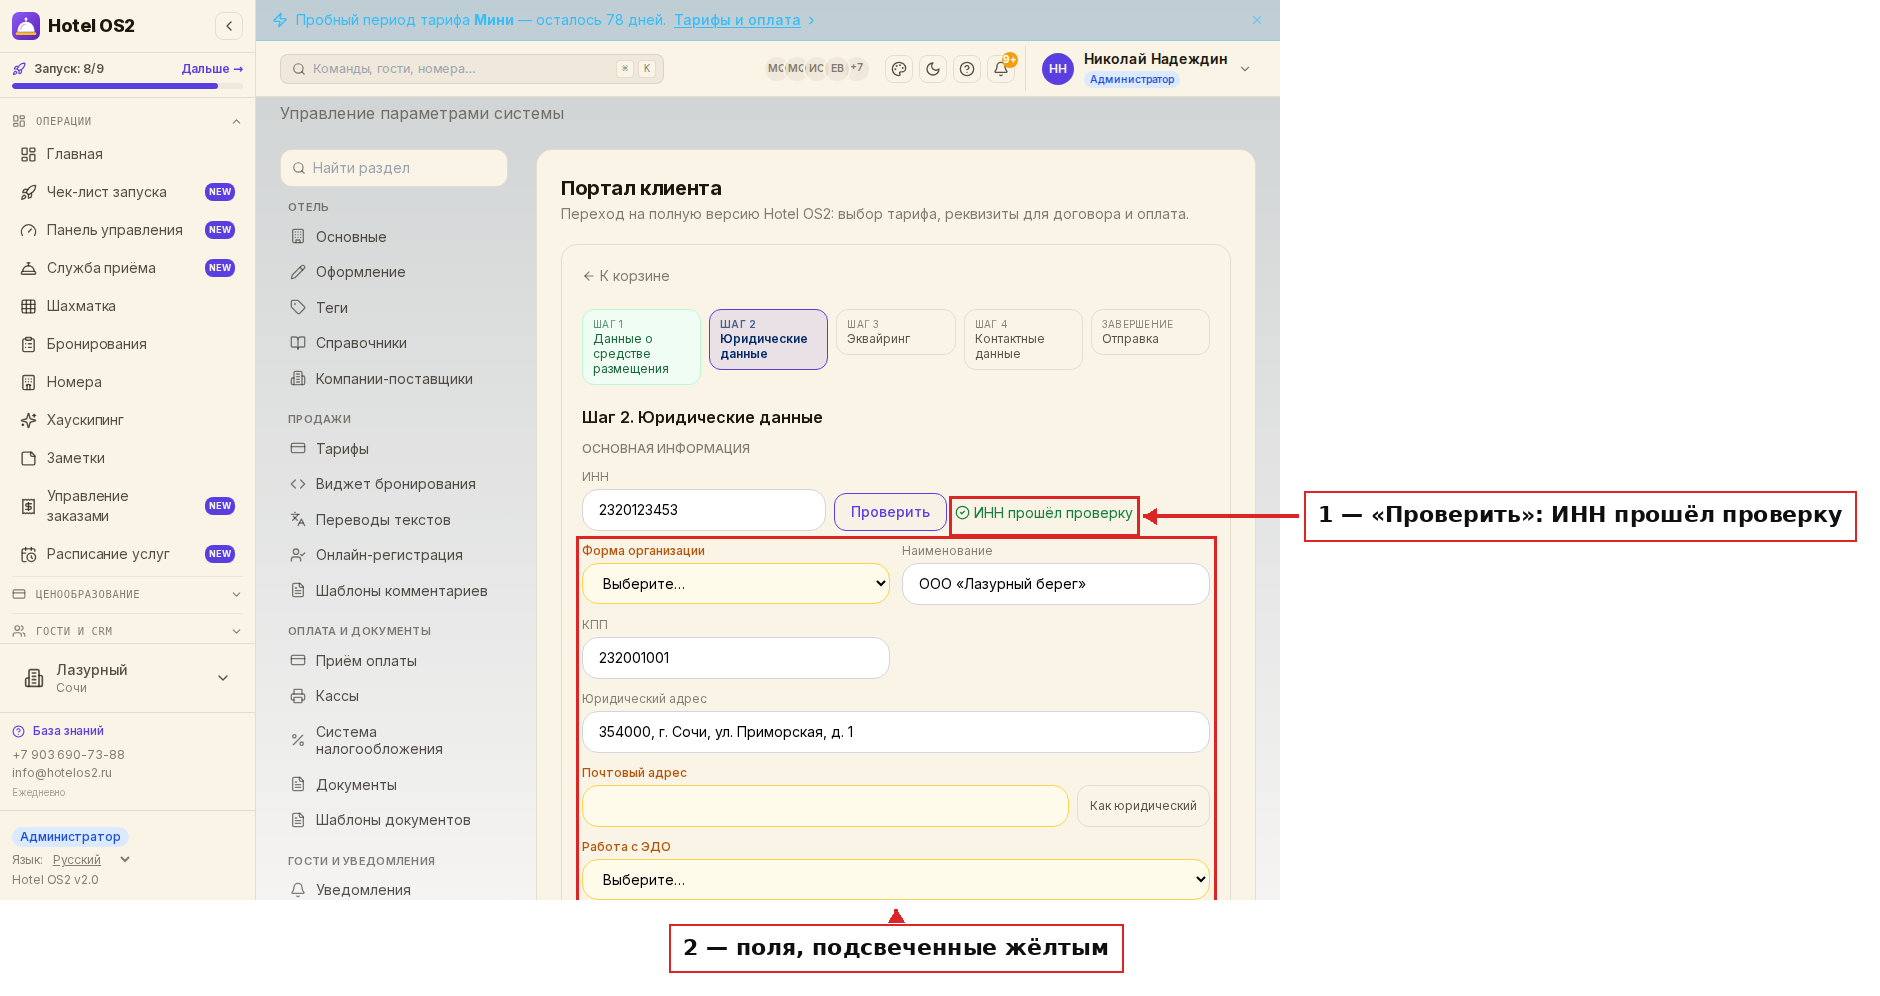The width and height of the screenshot is (1880, 996).
Task: Open Панель управления page
Action: (127, 230)
